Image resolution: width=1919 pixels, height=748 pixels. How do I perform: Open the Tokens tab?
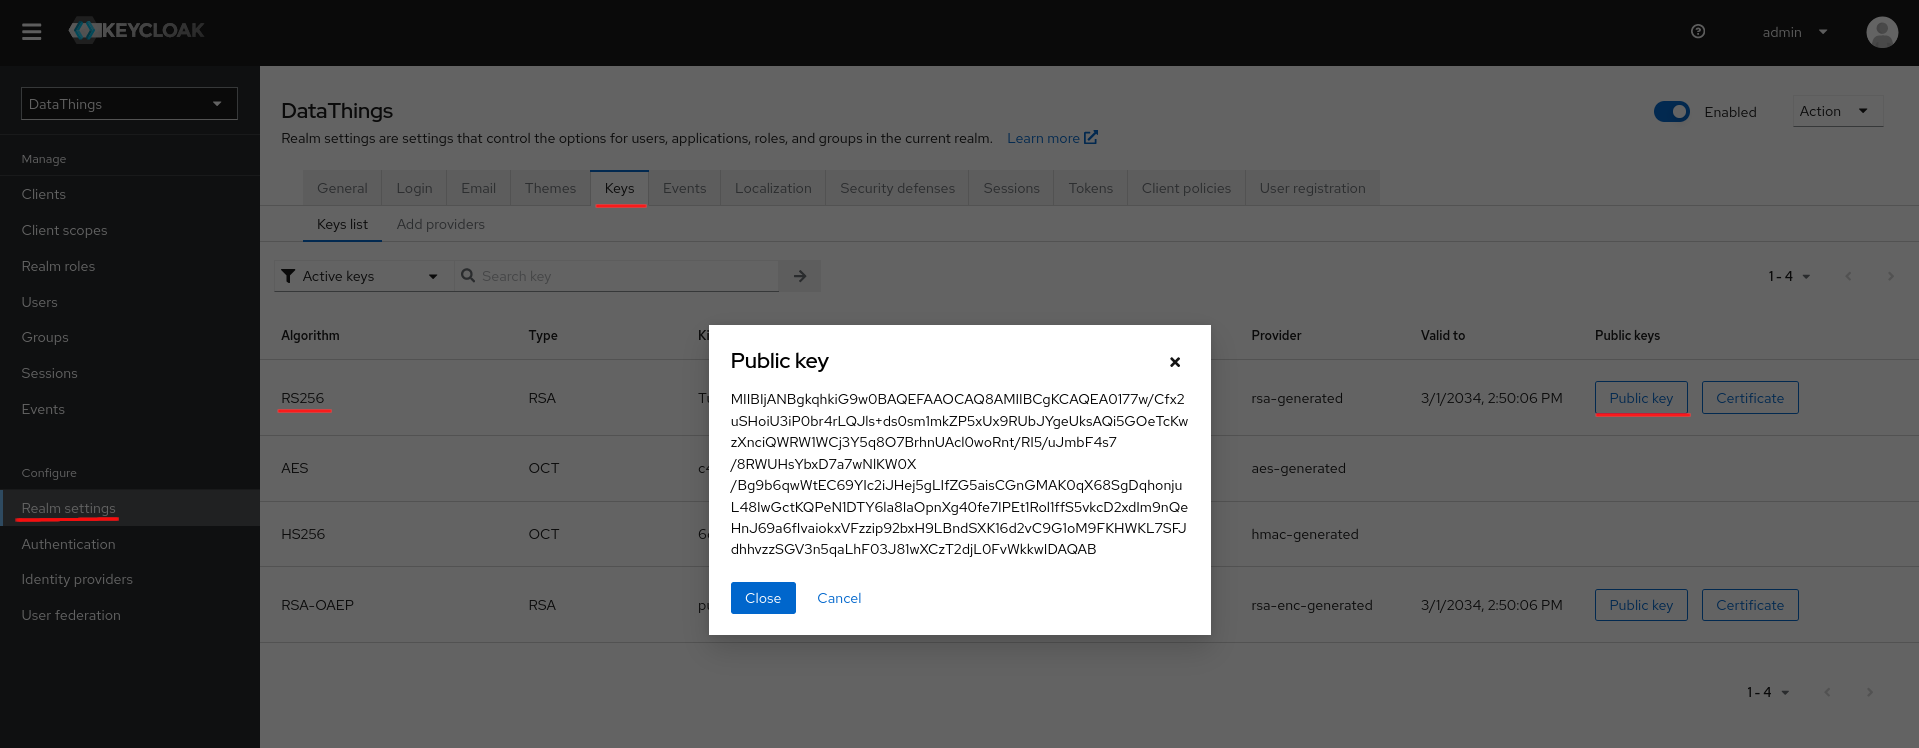tap(1090, 188)
